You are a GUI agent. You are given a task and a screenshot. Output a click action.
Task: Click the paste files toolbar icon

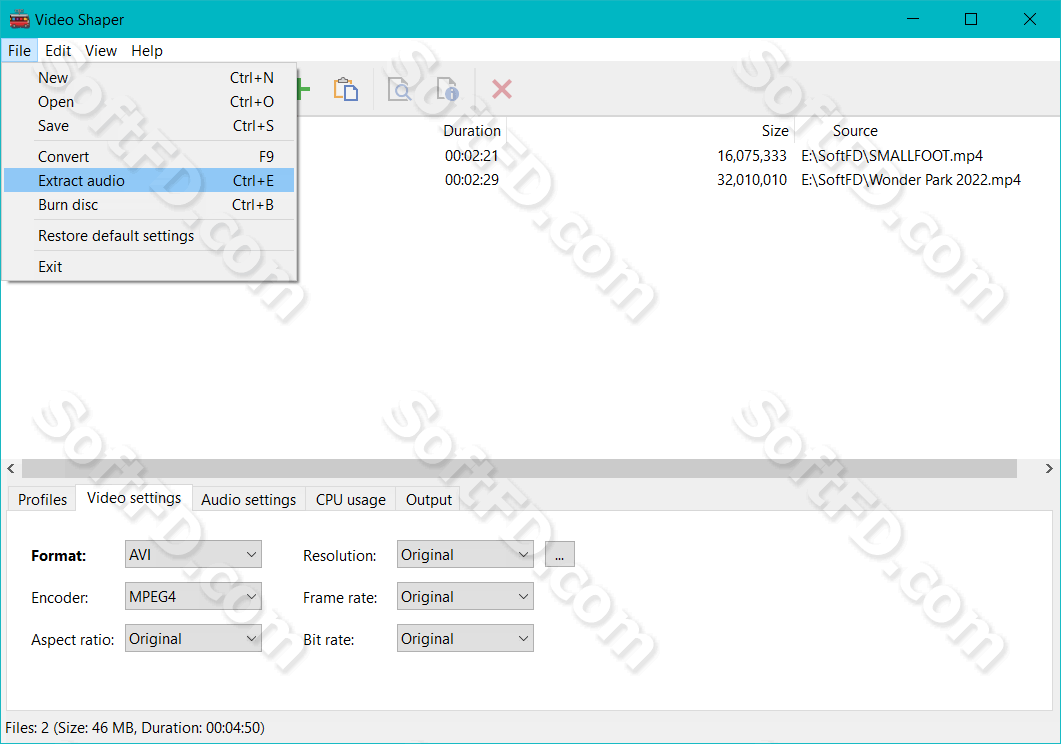pos(346,89)
